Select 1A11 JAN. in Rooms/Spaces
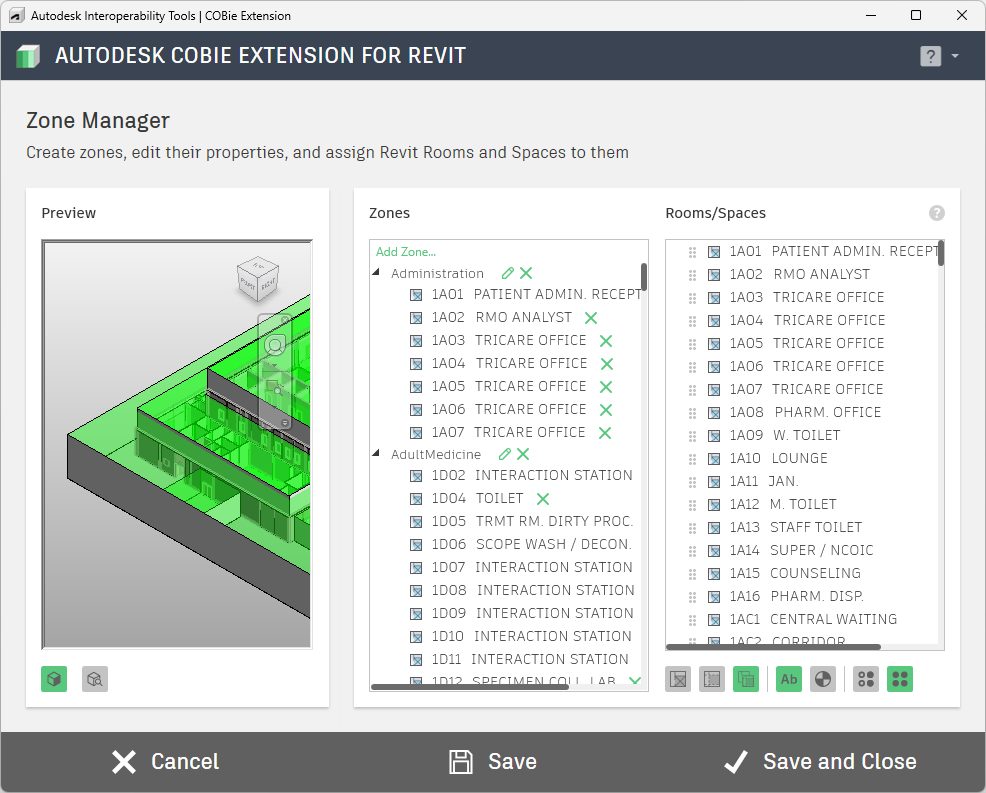 [753, 482]
